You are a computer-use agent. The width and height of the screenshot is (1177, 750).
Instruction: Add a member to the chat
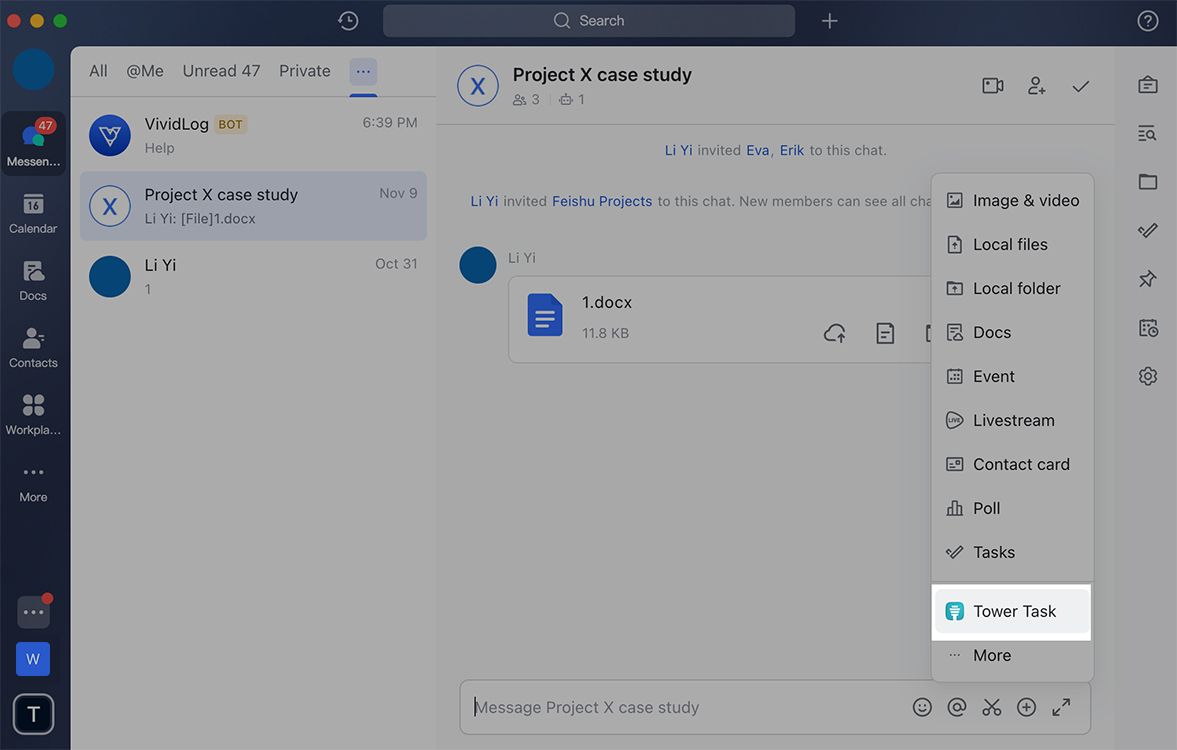[1037, 86]
